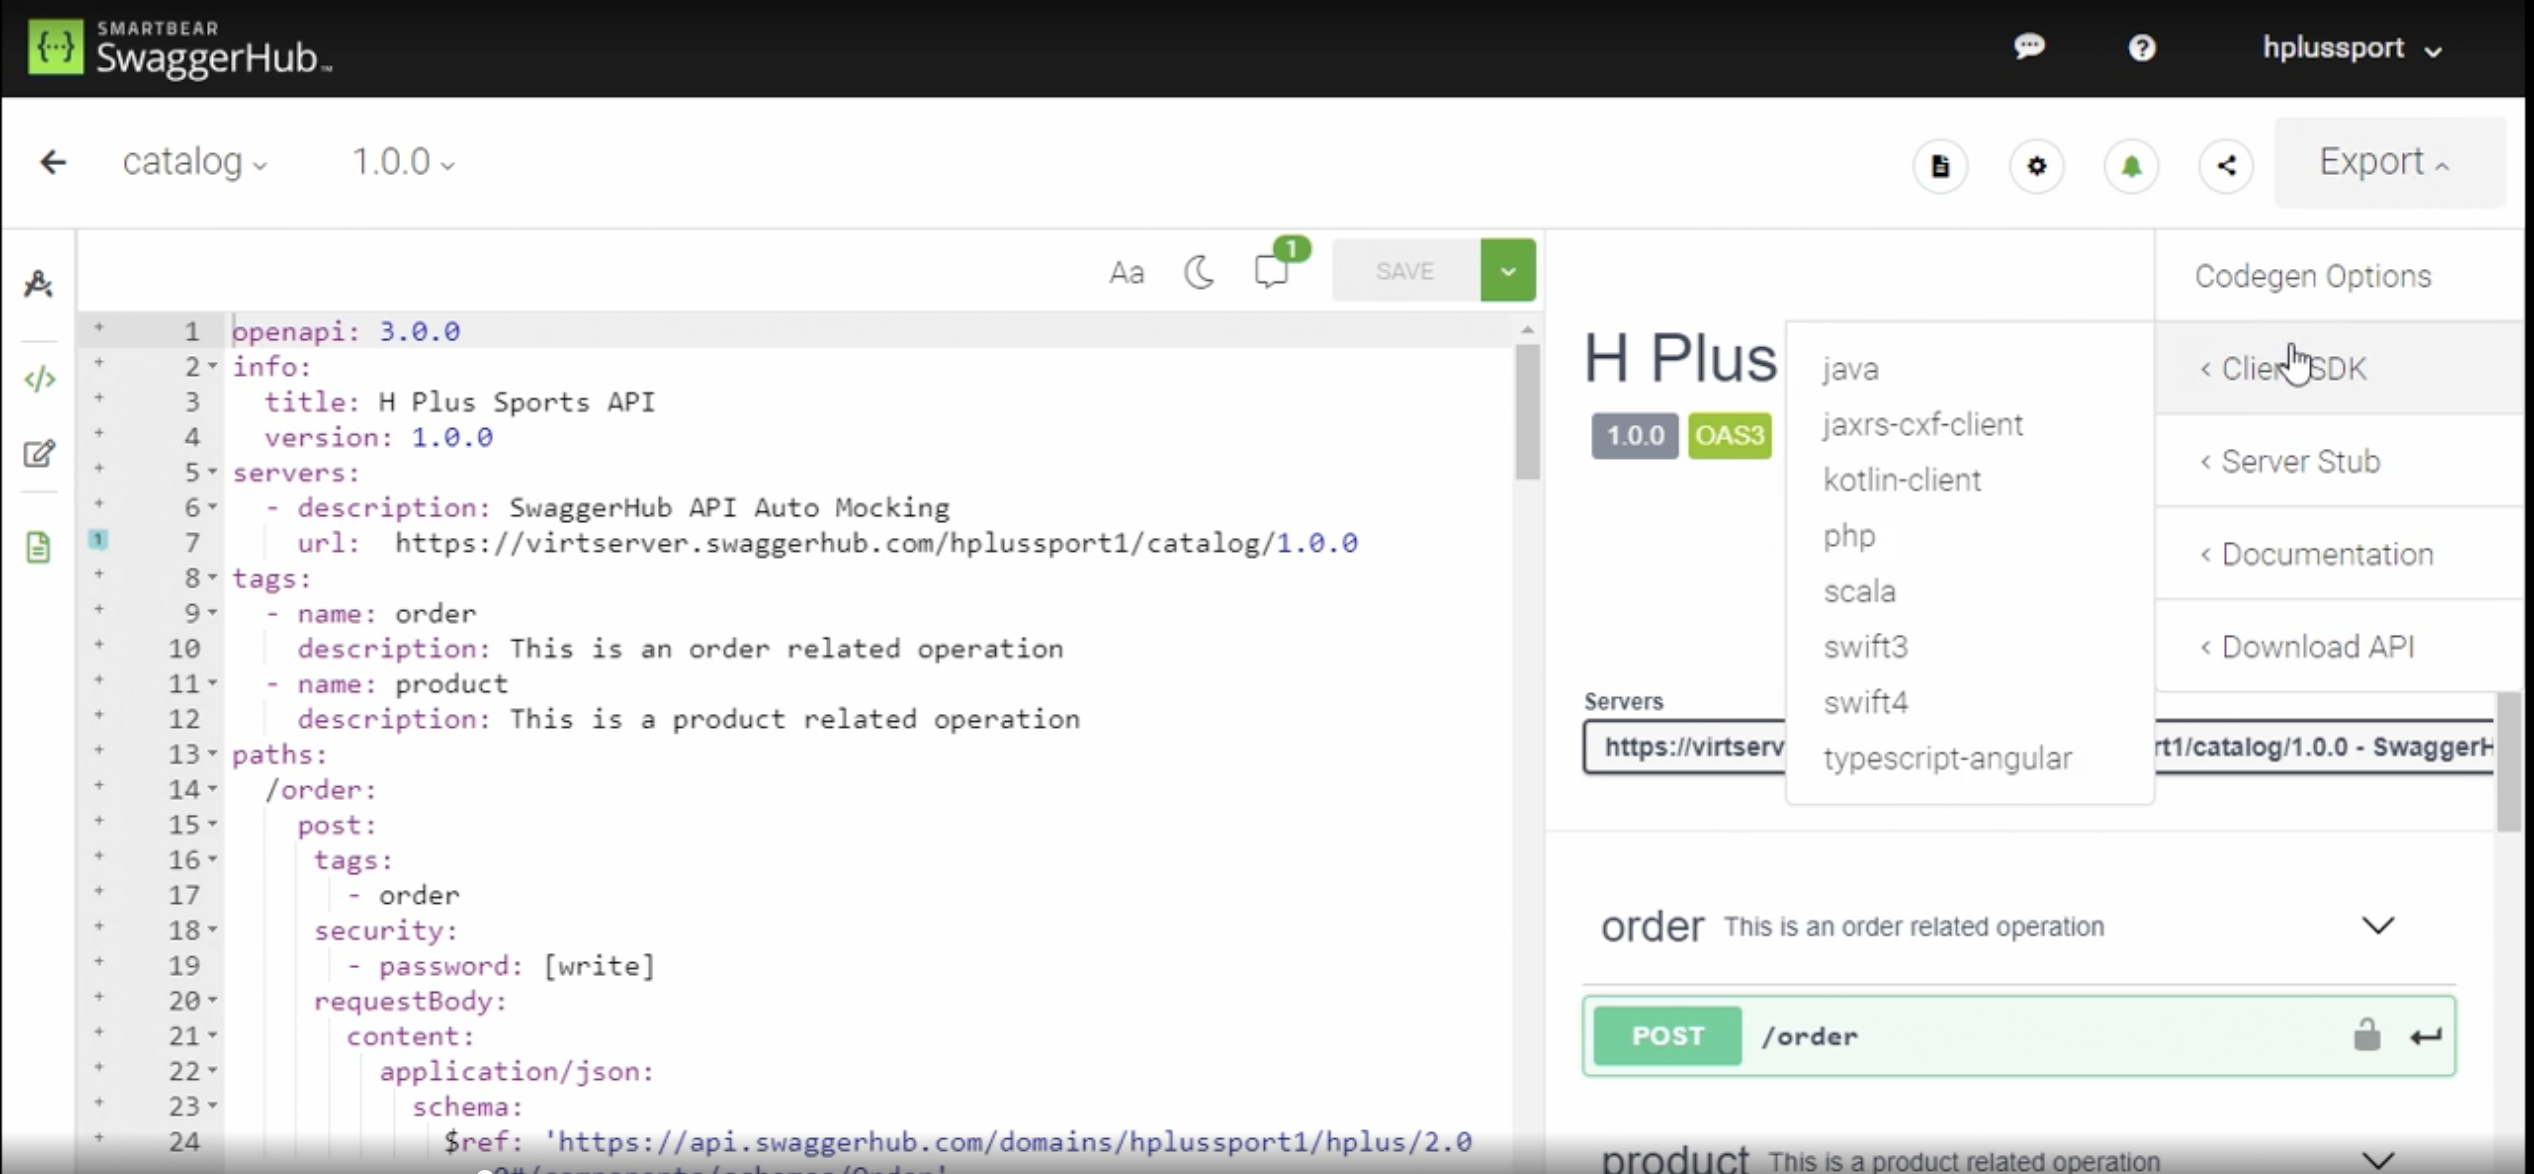Open the document view icon in header

click(1940, 166)
